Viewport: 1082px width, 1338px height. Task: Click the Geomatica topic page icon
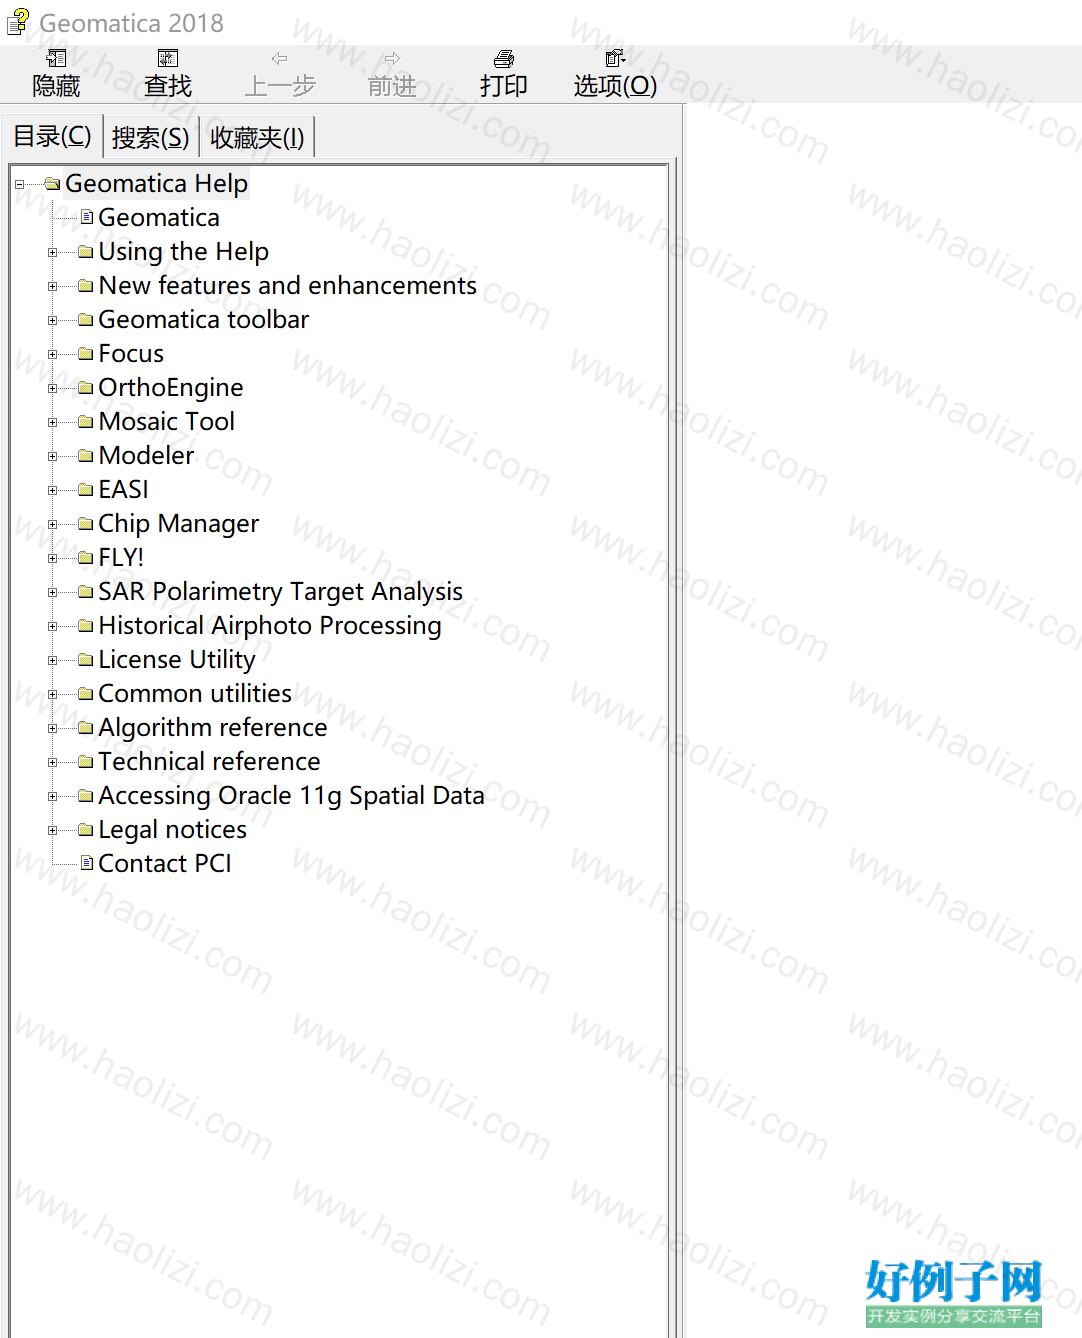87,217
